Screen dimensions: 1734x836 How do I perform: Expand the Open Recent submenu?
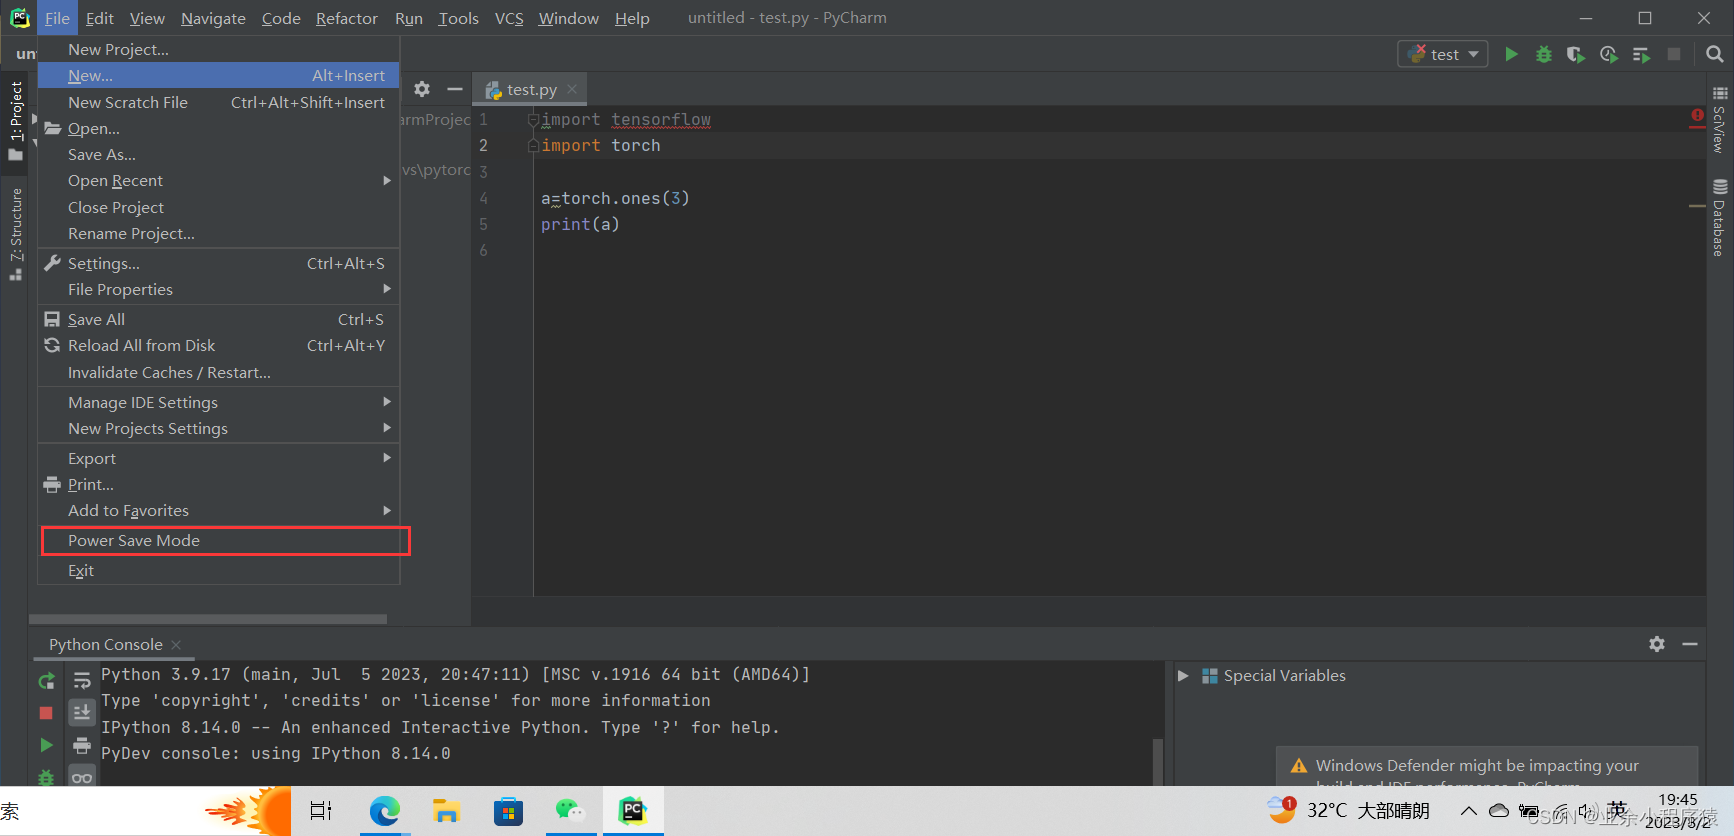coord(218,181)
